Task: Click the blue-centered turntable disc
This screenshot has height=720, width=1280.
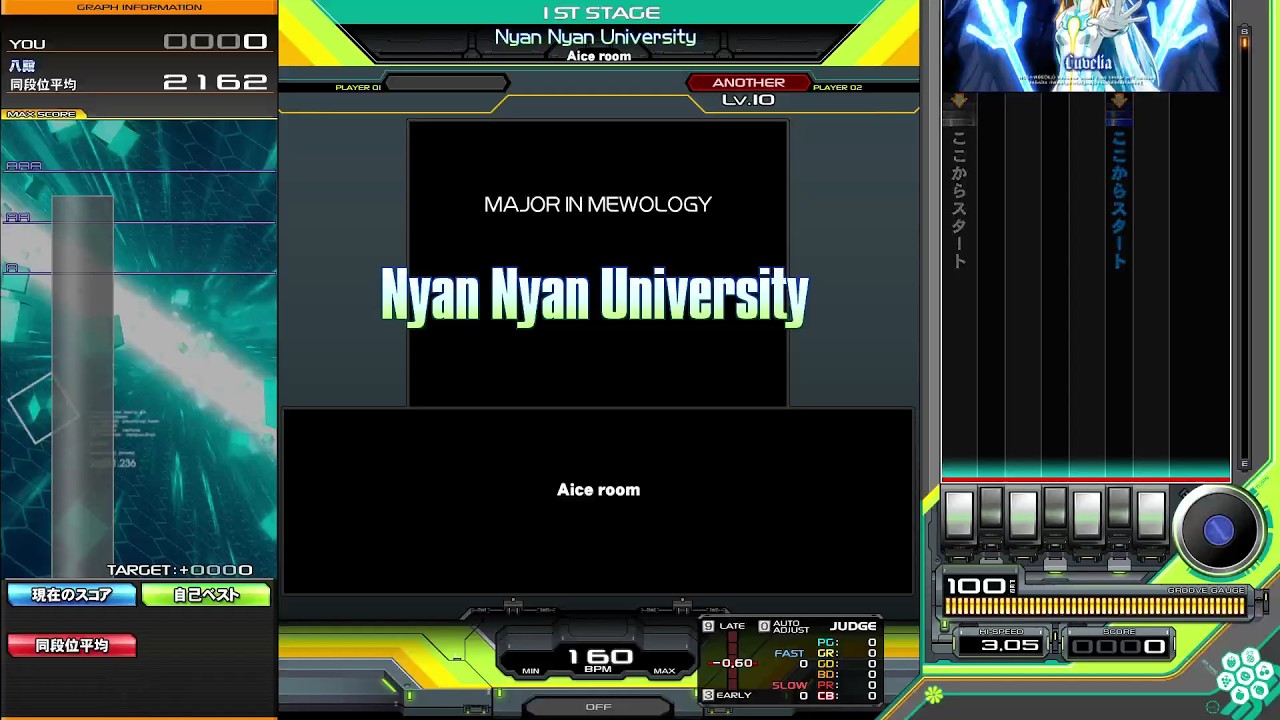Action: tap(1218, 530)
